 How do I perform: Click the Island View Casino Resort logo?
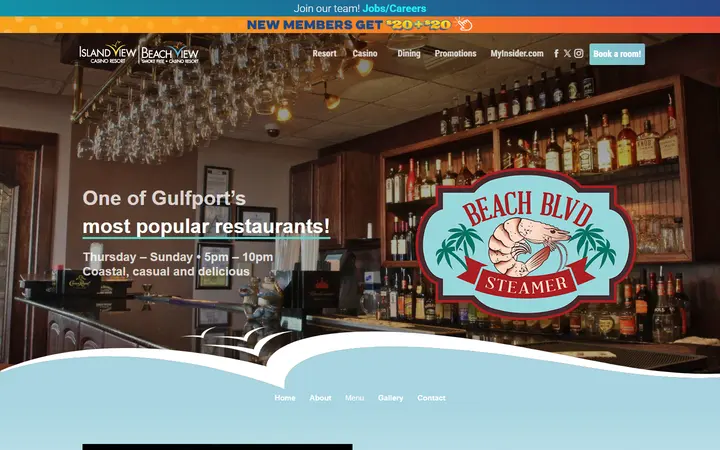(107, 53)
